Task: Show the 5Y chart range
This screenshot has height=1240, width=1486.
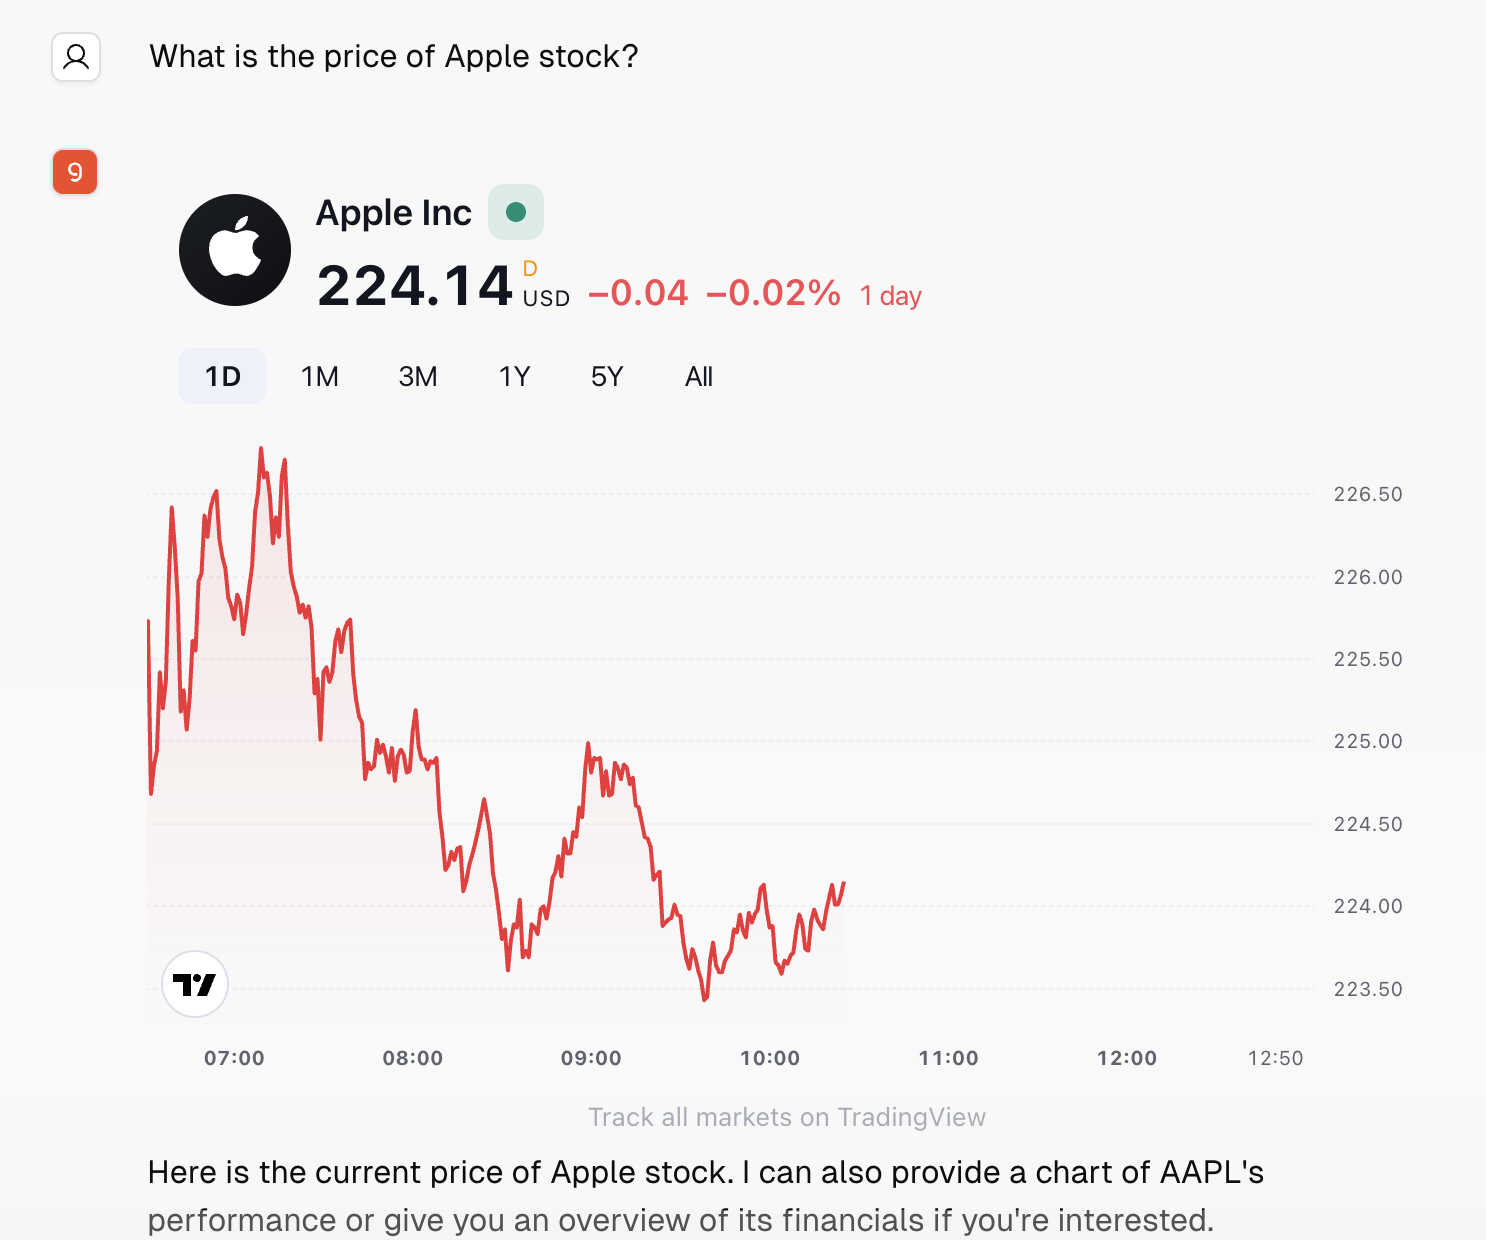Action: click(x=607, y=376)
